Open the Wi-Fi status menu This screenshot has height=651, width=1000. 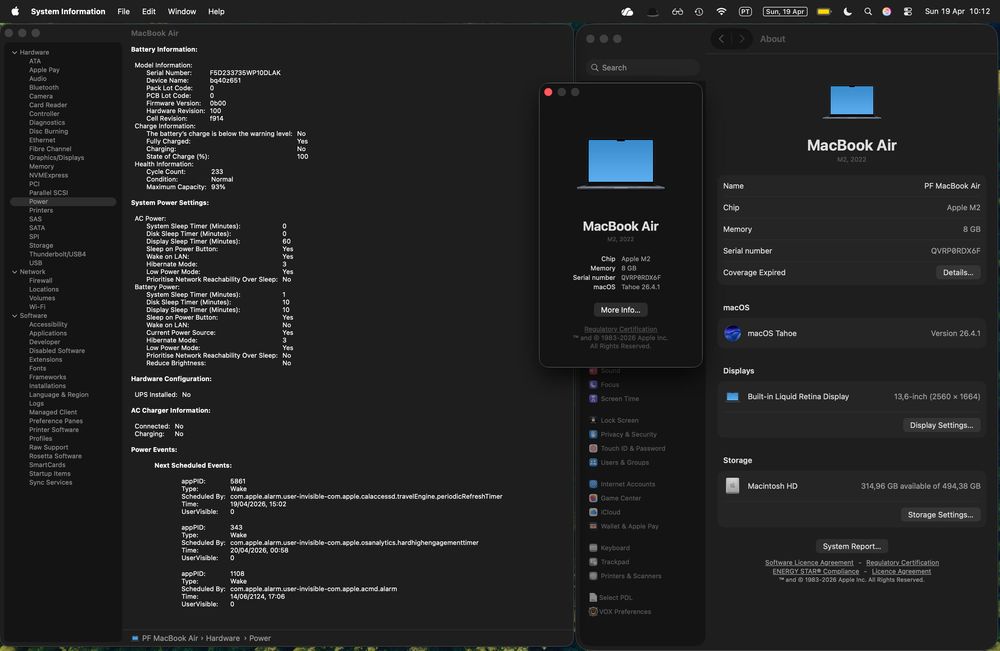(x=721, y=11)
